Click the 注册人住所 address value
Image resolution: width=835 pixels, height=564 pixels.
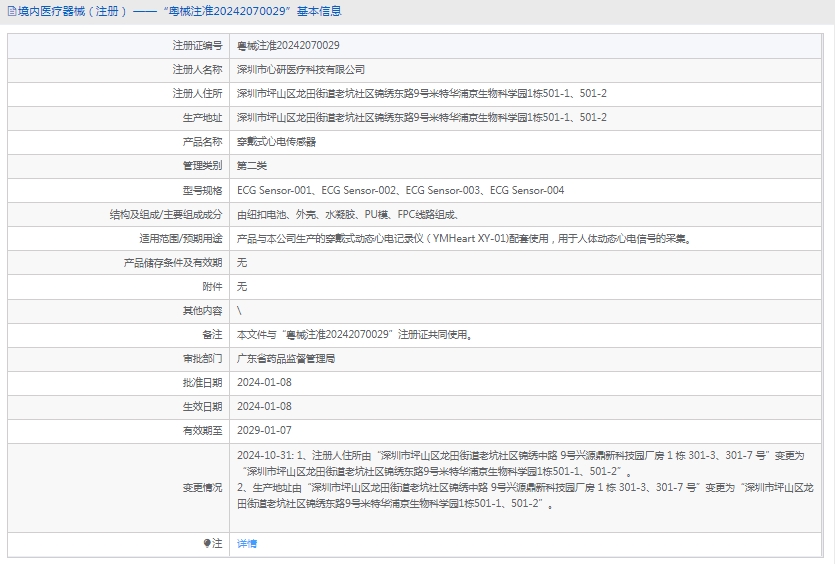(x=421, y=94)
